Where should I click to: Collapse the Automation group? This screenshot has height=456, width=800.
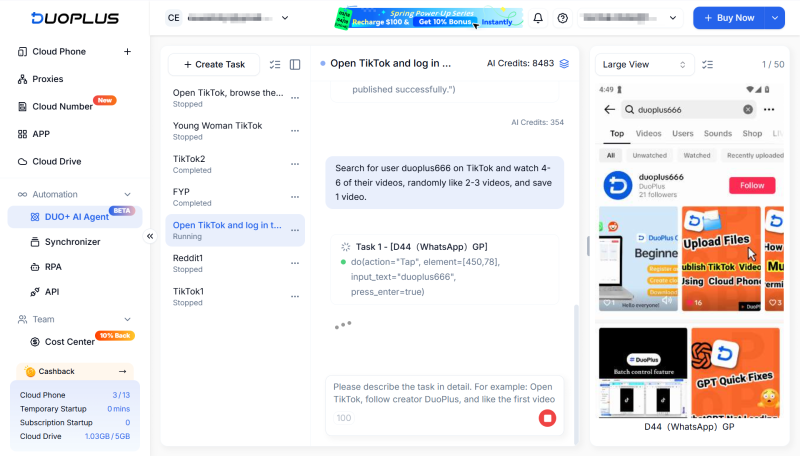click(x=128, y=194)
